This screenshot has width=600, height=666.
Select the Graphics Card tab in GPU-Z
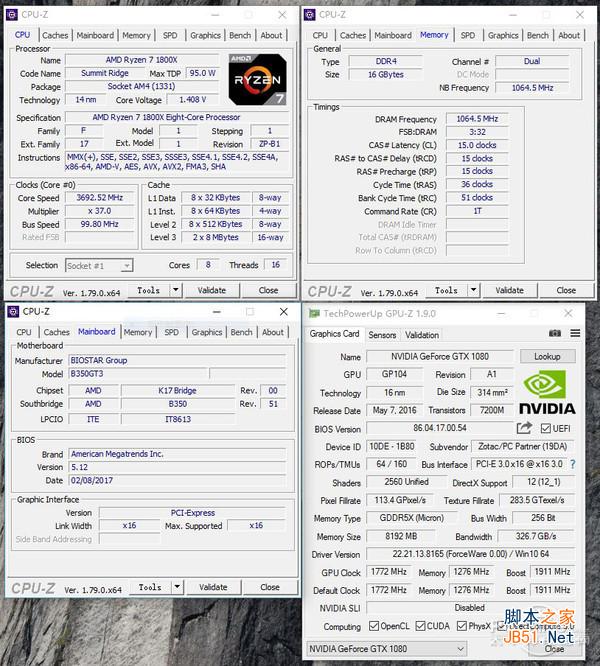335,334
